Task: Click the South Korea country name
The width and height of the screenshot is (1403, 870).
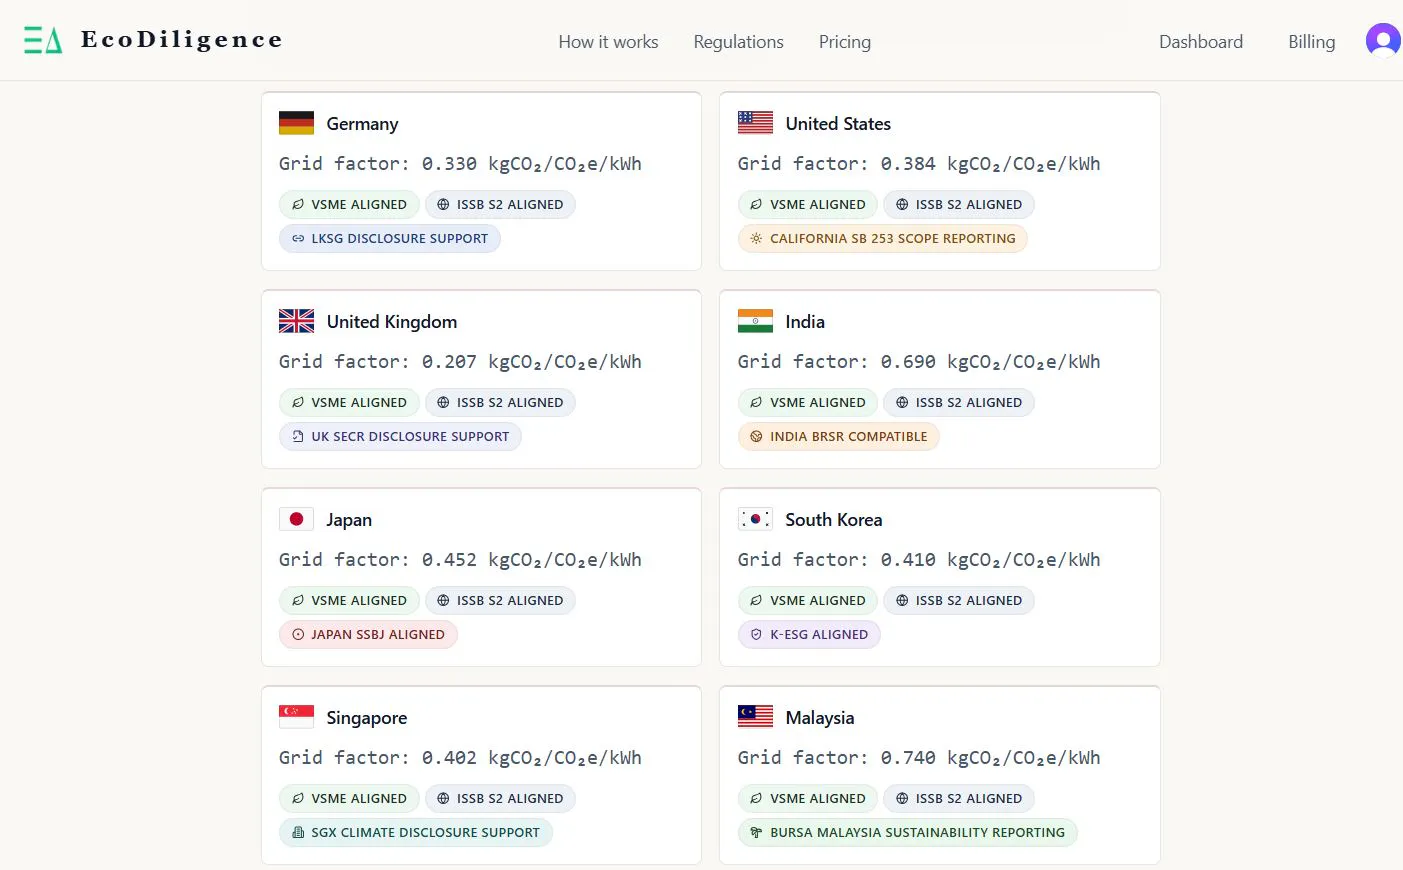Action: pyautogui.click(x=834, y=520)
